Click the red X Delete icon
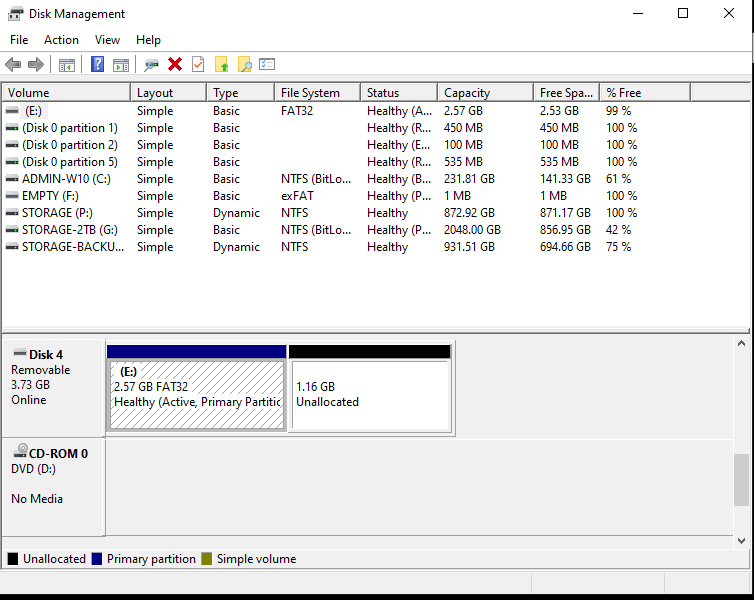 point(175,65)
